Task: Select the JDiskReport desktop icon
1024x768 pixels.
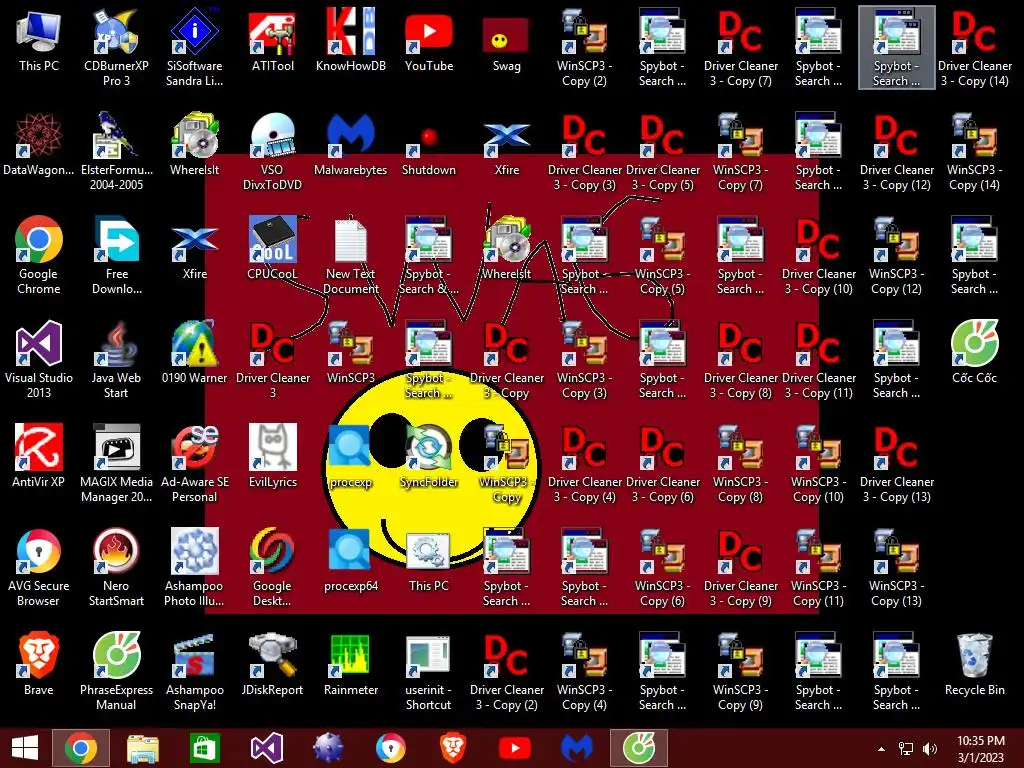Action: (x=273, y=664)
